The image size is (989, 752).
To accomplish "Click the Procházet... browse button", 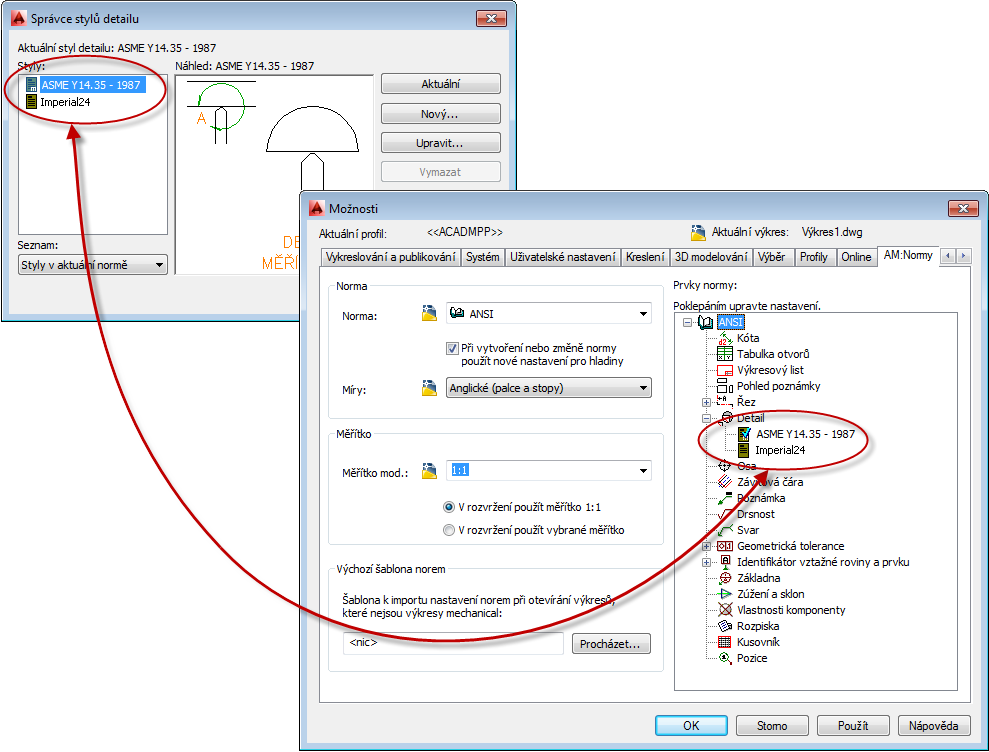I will coord(611,643).
